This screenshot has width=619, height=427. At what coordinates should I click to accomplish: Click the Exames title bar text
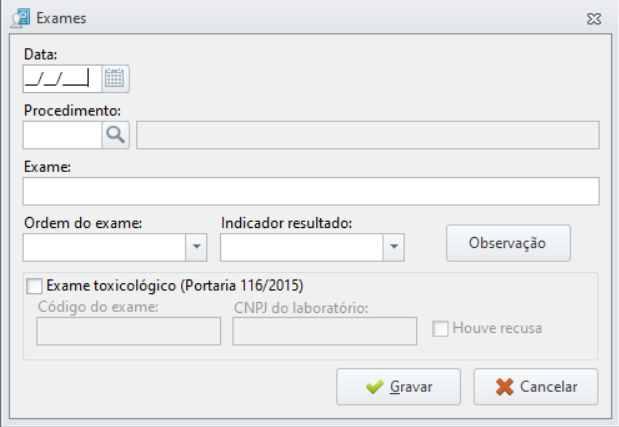61,18
